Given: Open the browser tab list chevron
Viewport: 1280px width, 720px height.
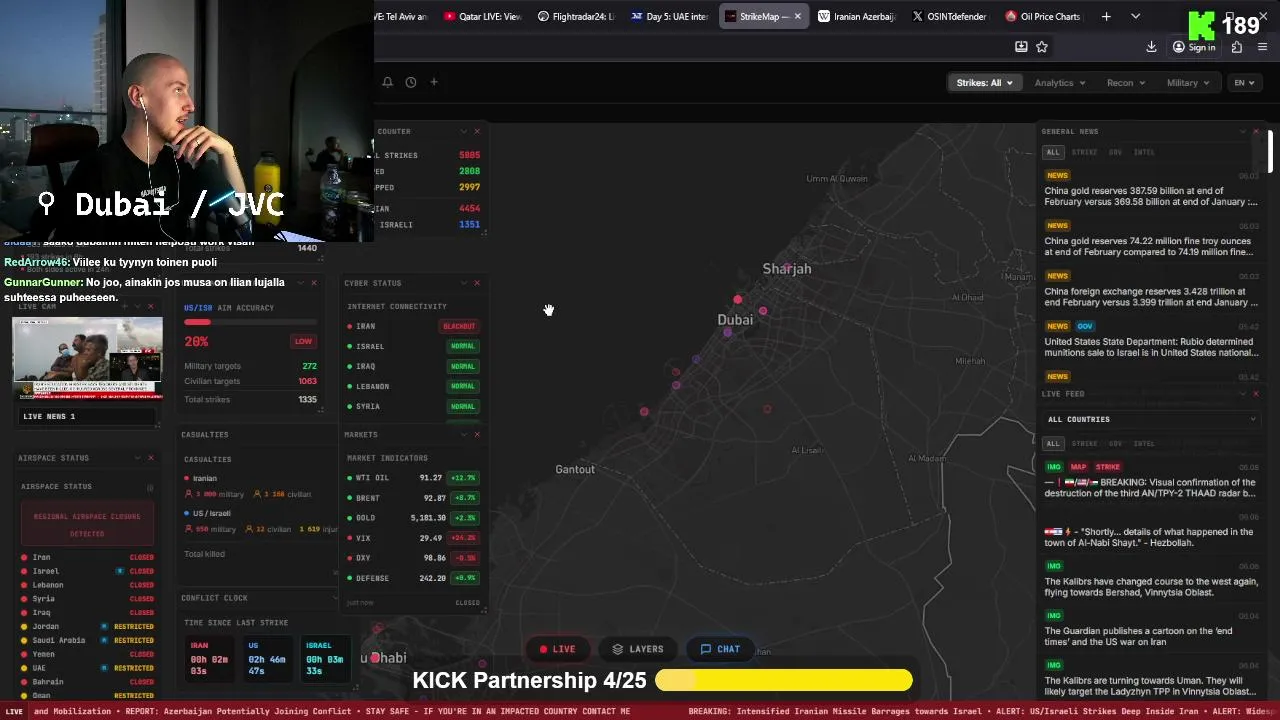Looking at the screenshot, I should point(1135,16).
